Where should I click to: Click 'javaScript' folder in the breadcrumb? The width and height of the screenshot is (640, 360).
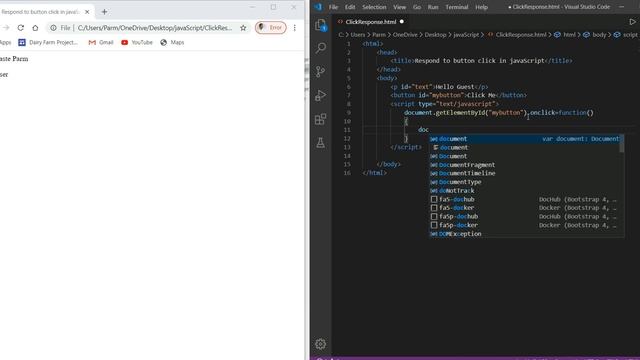[466, 35]
